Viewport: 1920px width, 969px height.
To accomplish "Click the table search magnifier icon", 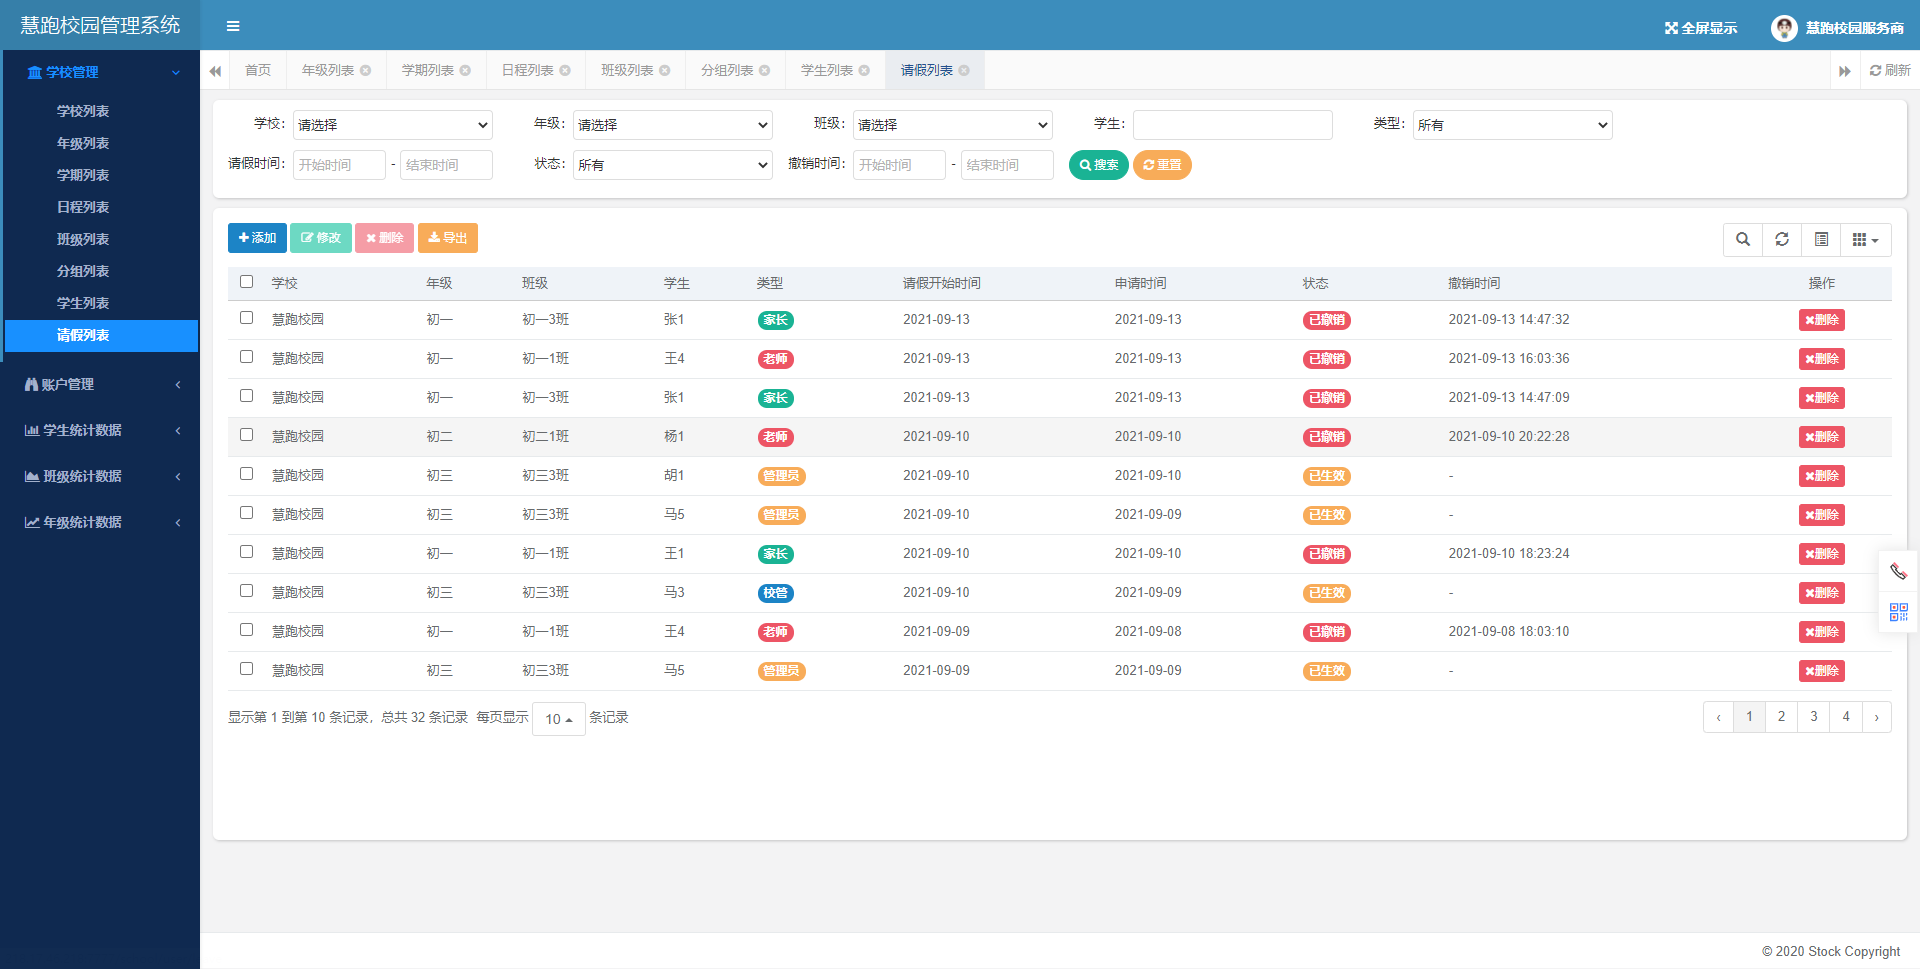I will (1743, 240).
